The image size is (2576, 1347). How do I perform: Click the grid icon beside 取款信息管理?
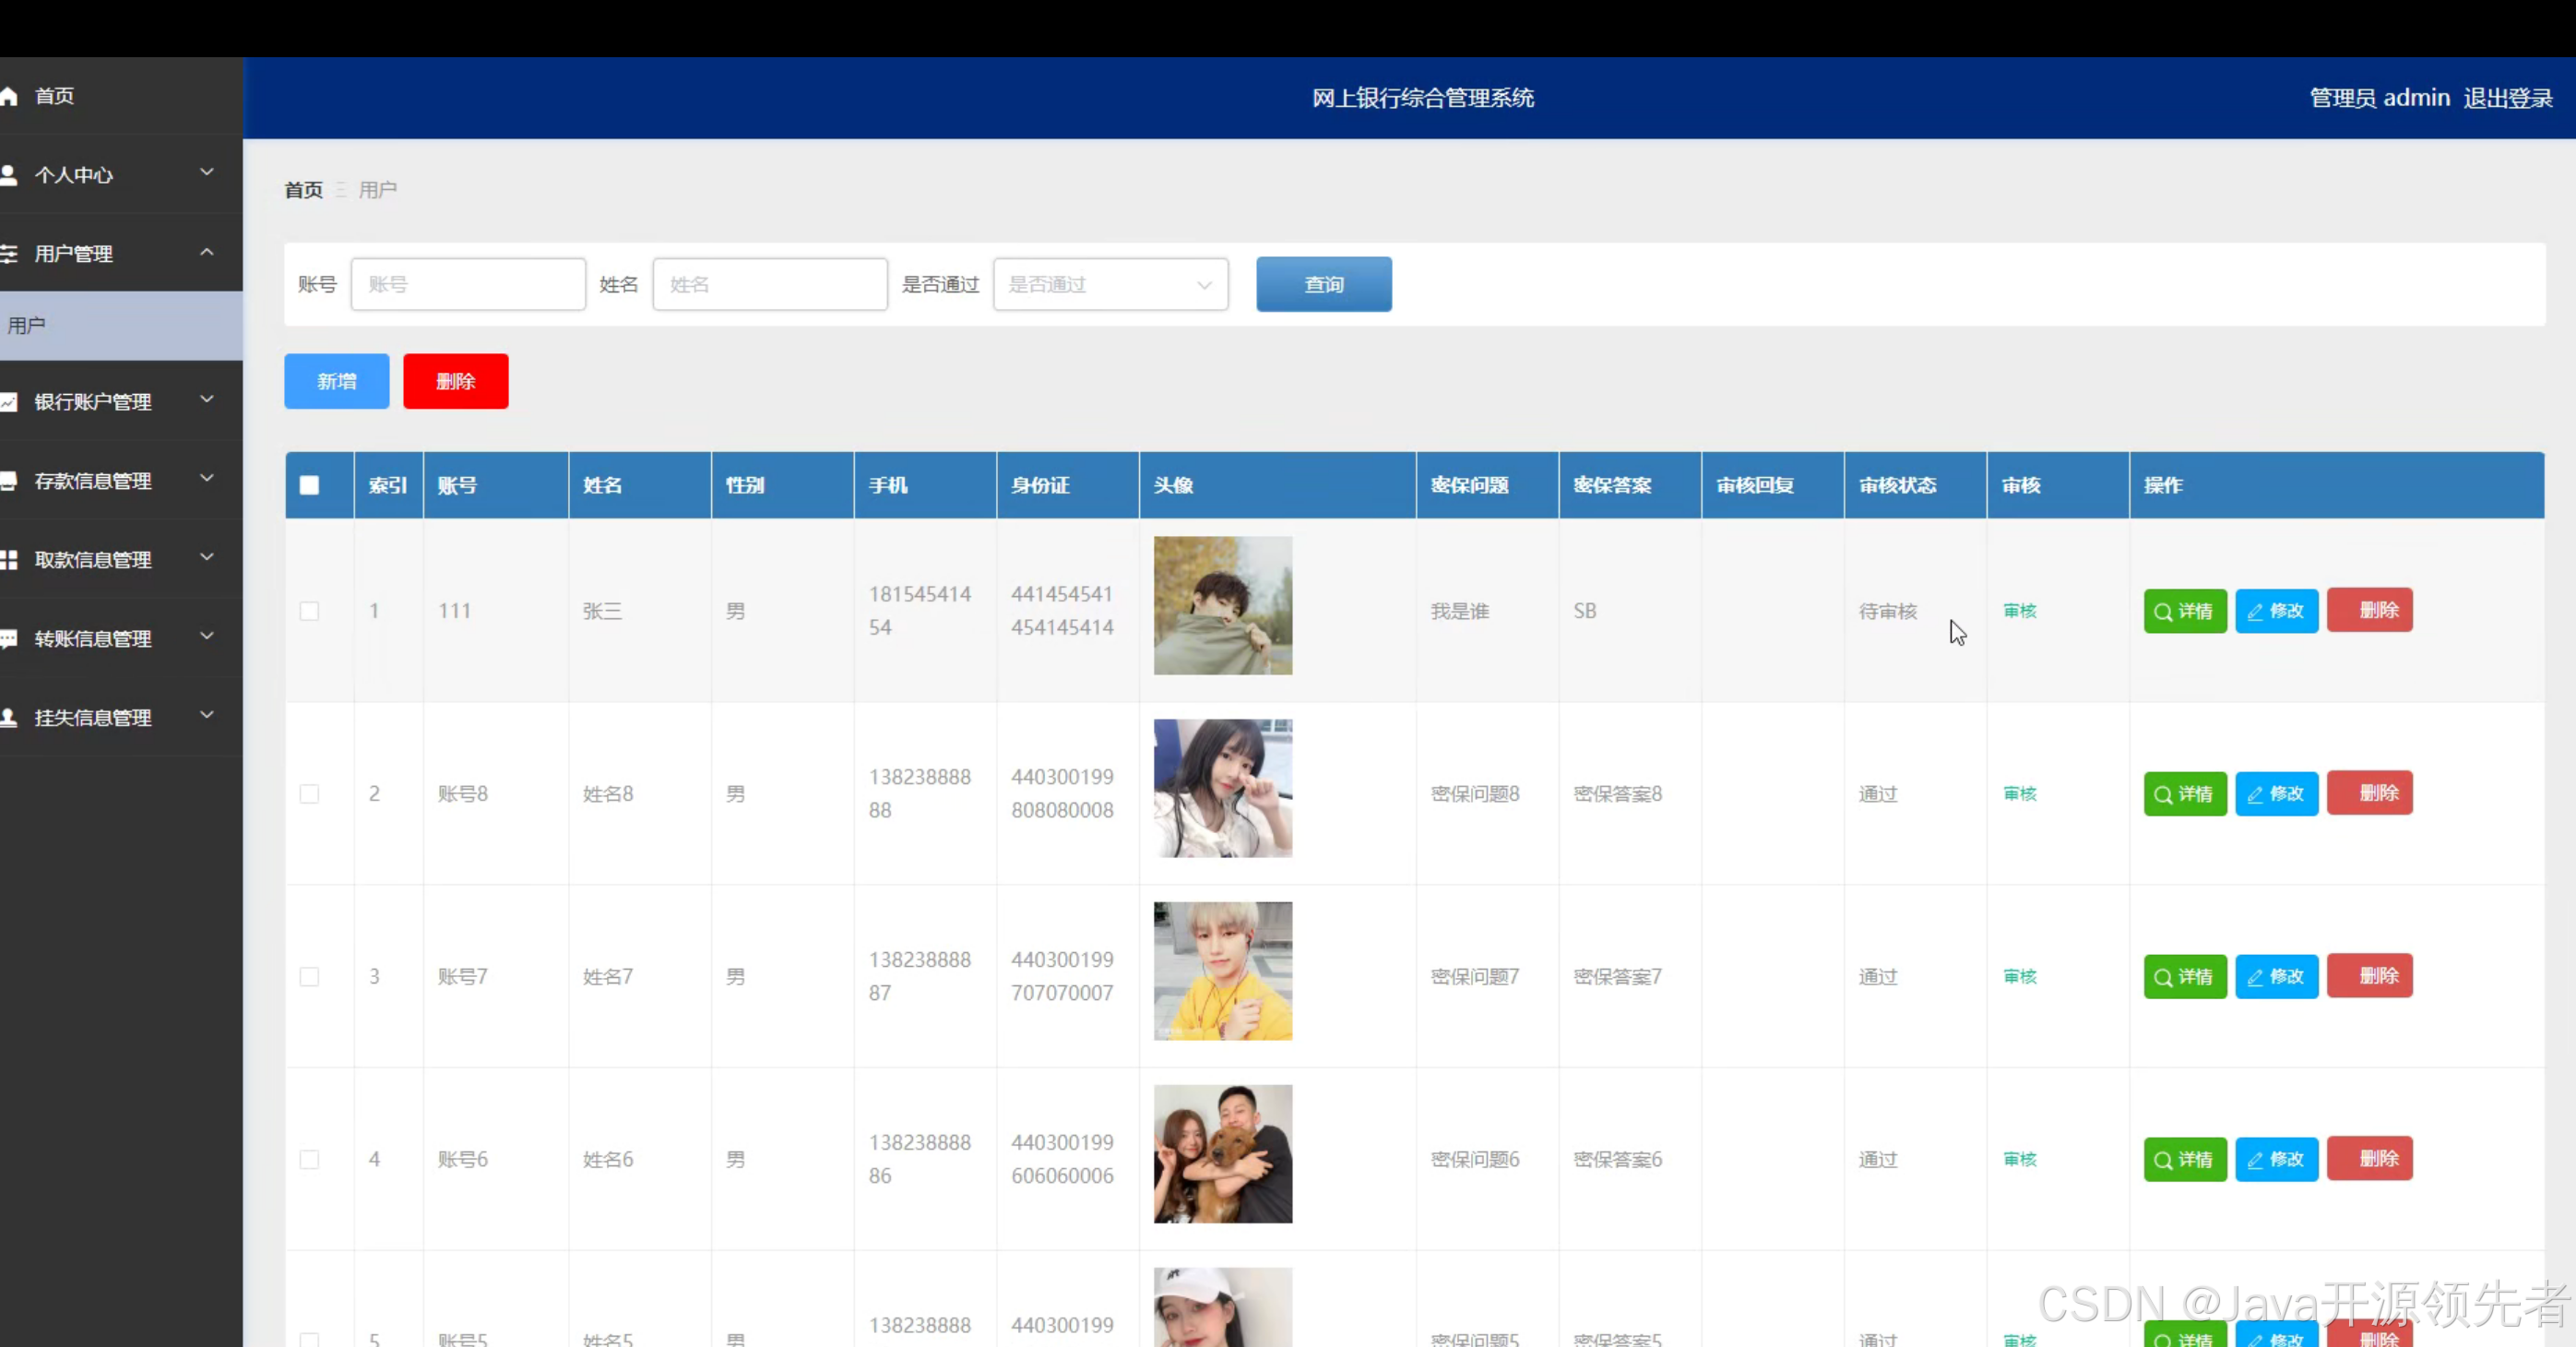point(9,560)
